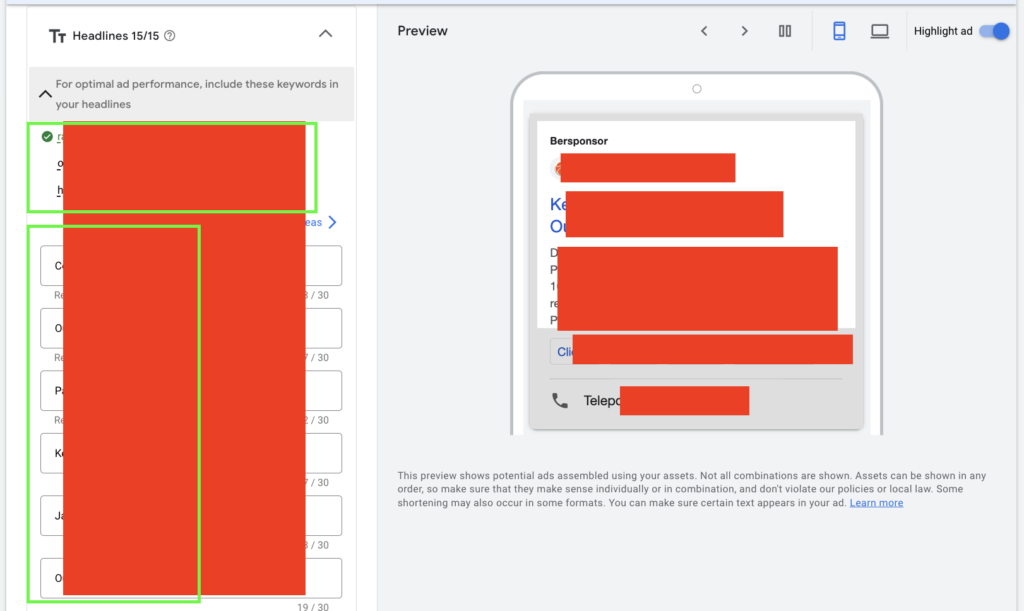This screenshot has width=1024, height=611.
Task: Select the mobile preview device icon
Action: tap(839, 30)
